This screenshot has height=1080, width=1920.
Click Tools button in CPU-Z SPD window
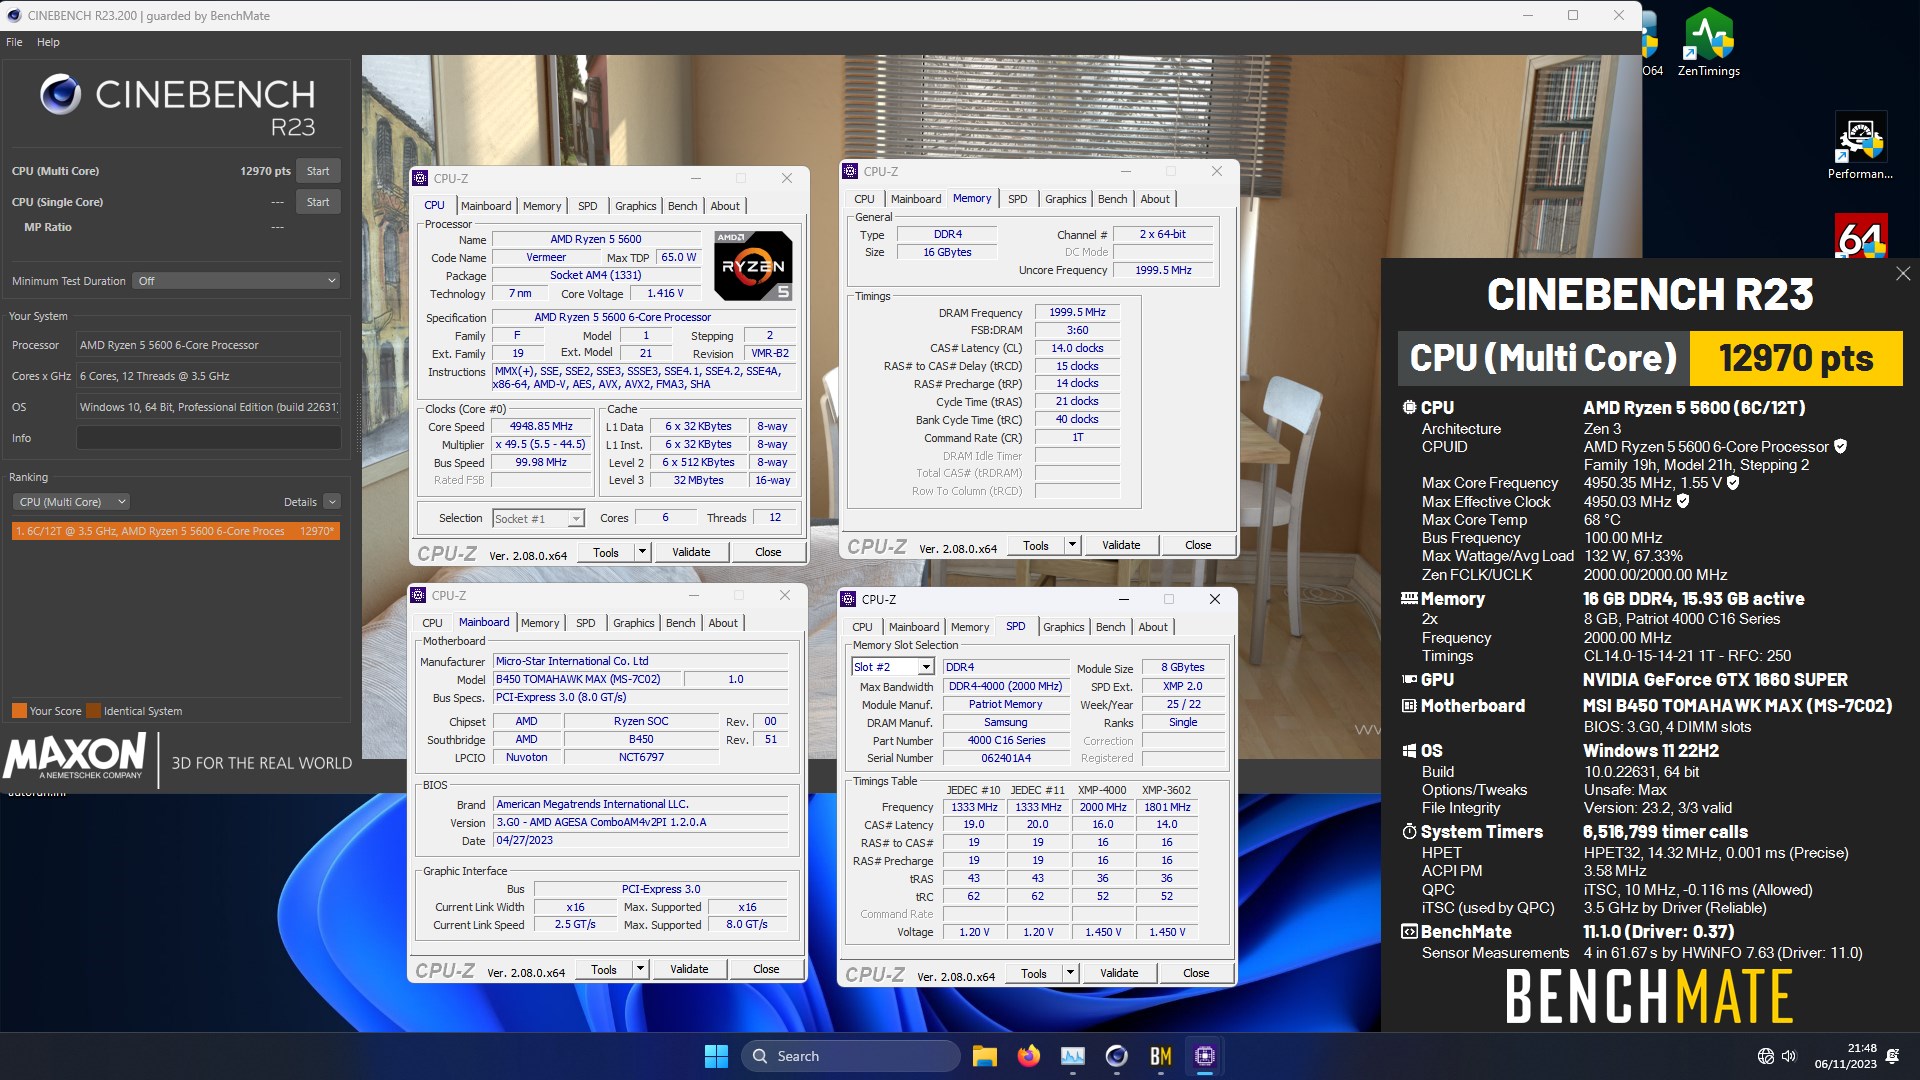(1034, 973)
